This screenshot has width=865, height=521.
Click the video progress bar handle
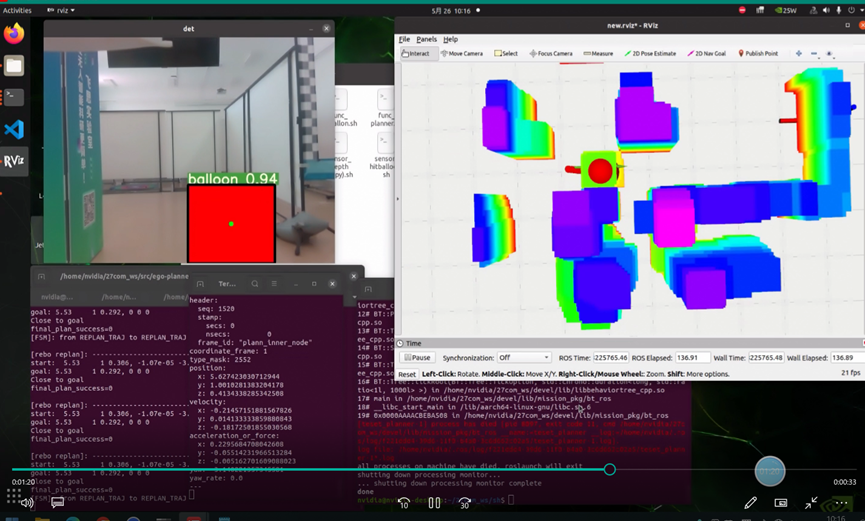coord(609,469)
